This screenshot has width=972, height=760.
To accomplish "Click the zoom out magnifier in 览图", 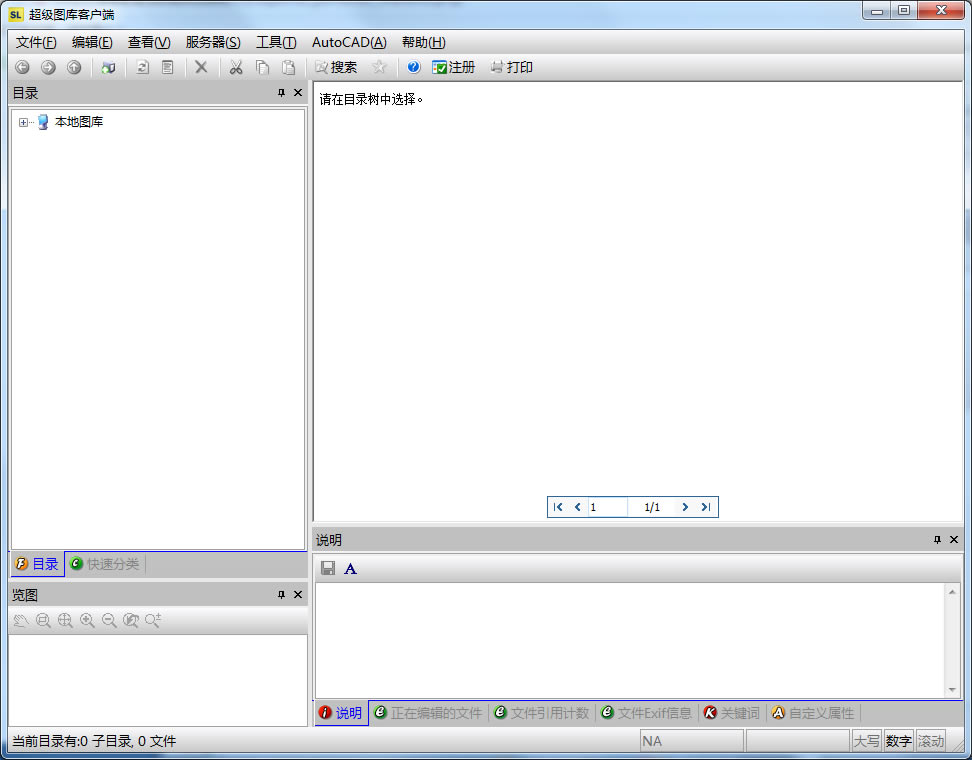I will click(x=109, y=620).
